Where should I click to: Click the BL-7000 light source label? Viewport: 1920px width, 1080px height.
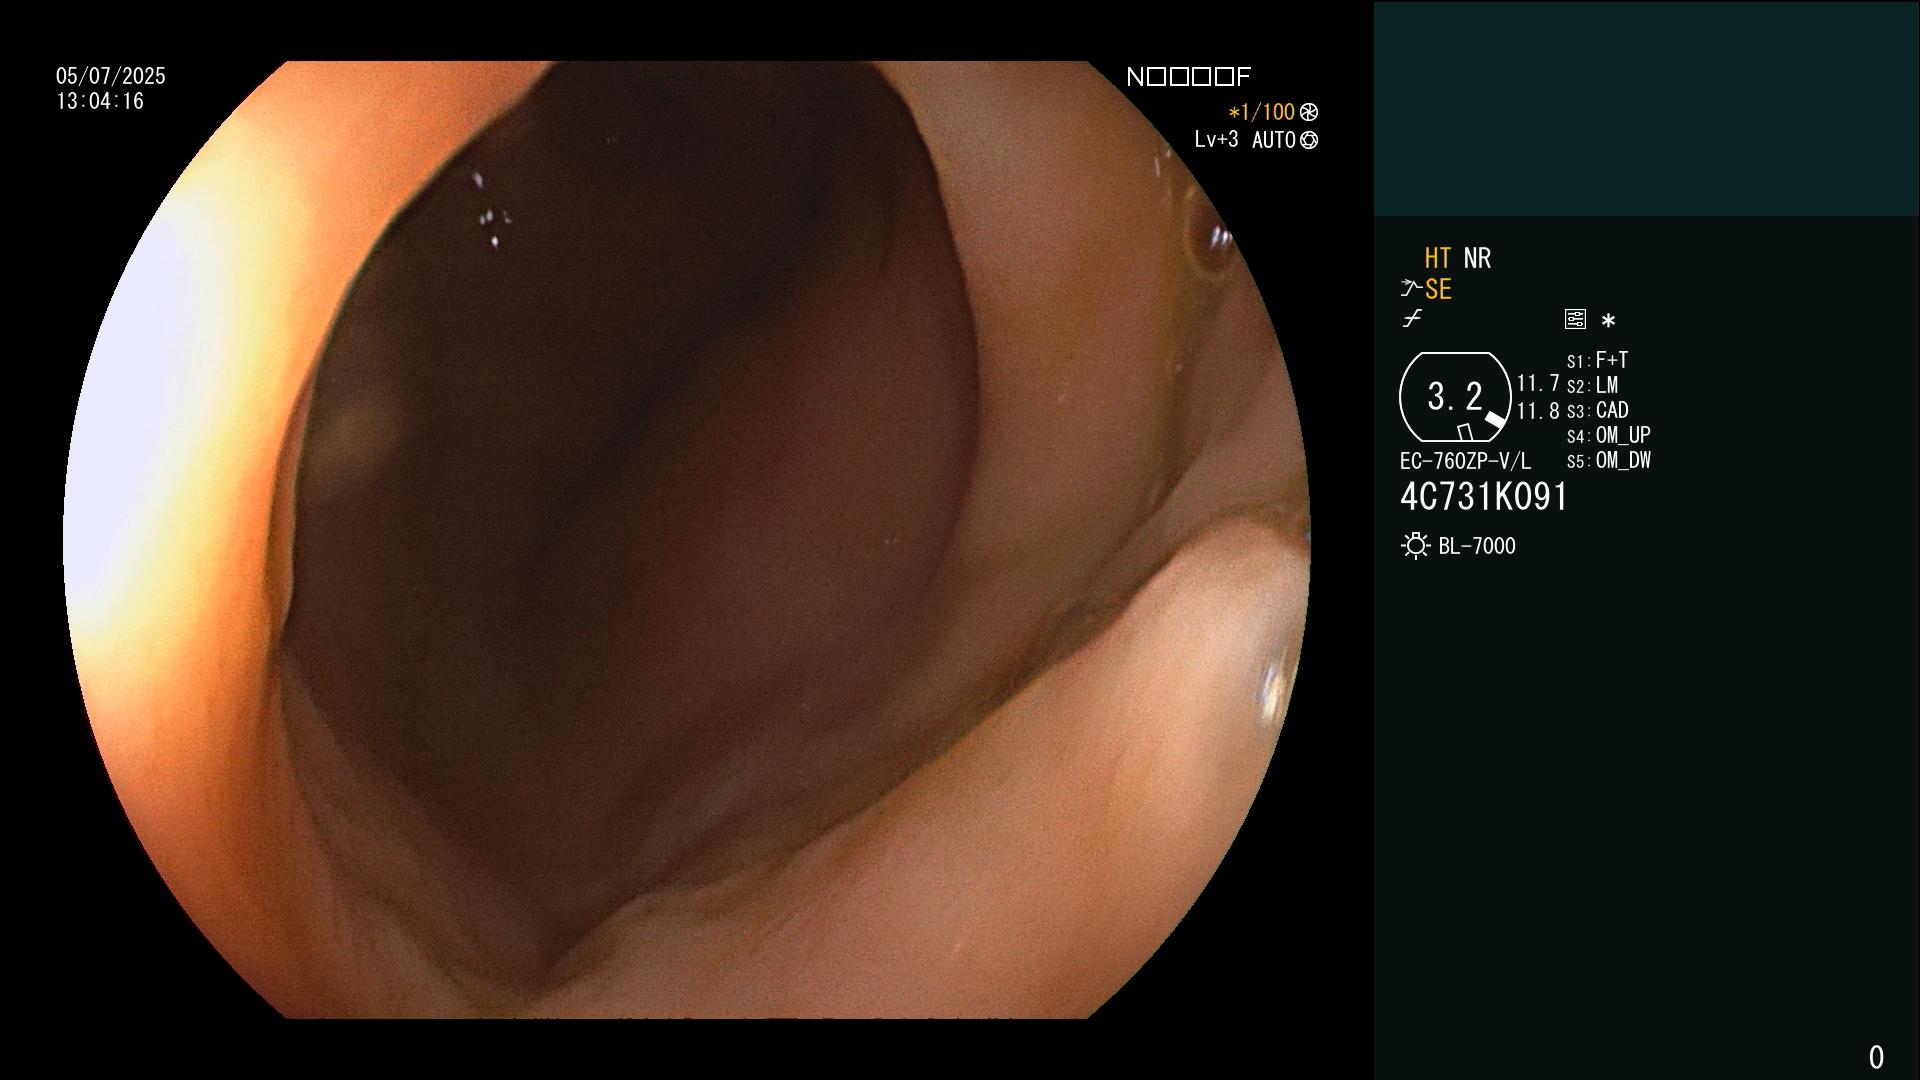pyautogui.click(x=1477, y=546)
